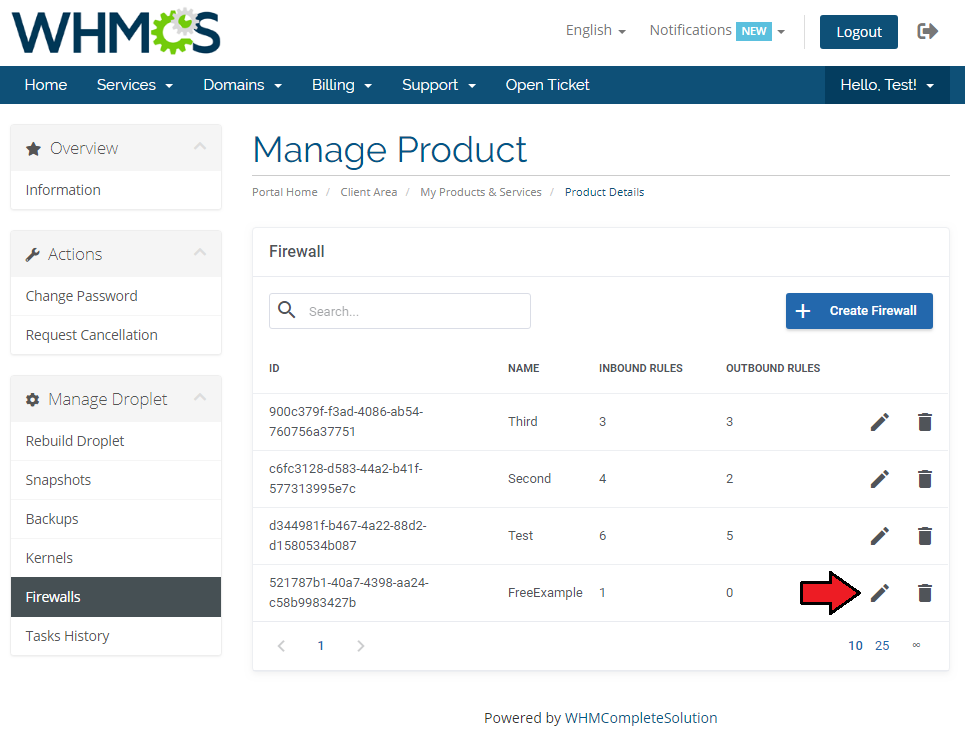Click ID d344981f-b467-4a22-88d2-d1580534b087

(x=348, y=536)
